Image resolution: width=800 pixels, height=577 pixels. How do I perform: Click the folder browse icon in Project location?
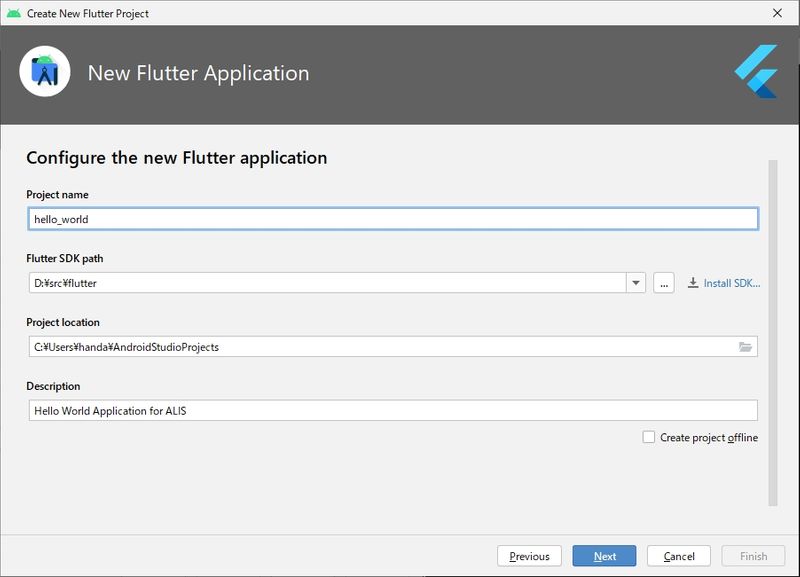point(745,347)
